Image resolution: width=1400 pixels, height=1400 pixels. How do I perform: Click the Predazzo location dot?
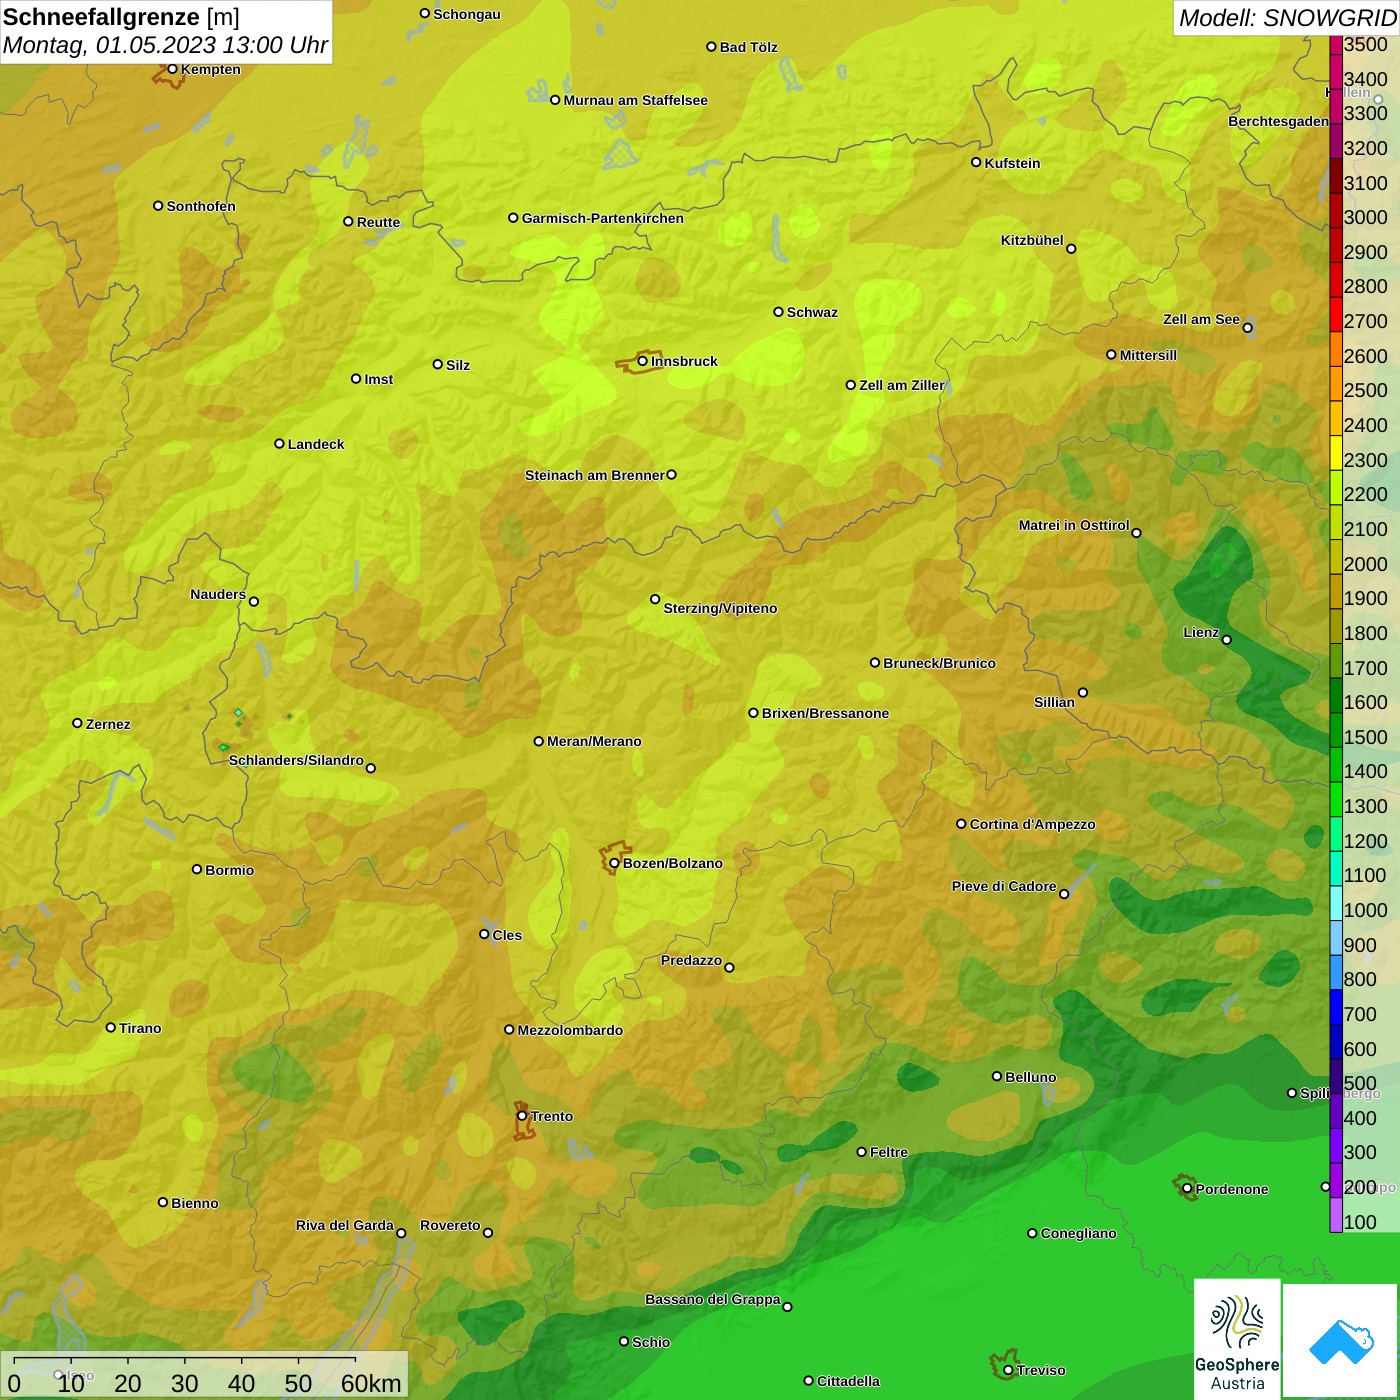click(729, 967)
